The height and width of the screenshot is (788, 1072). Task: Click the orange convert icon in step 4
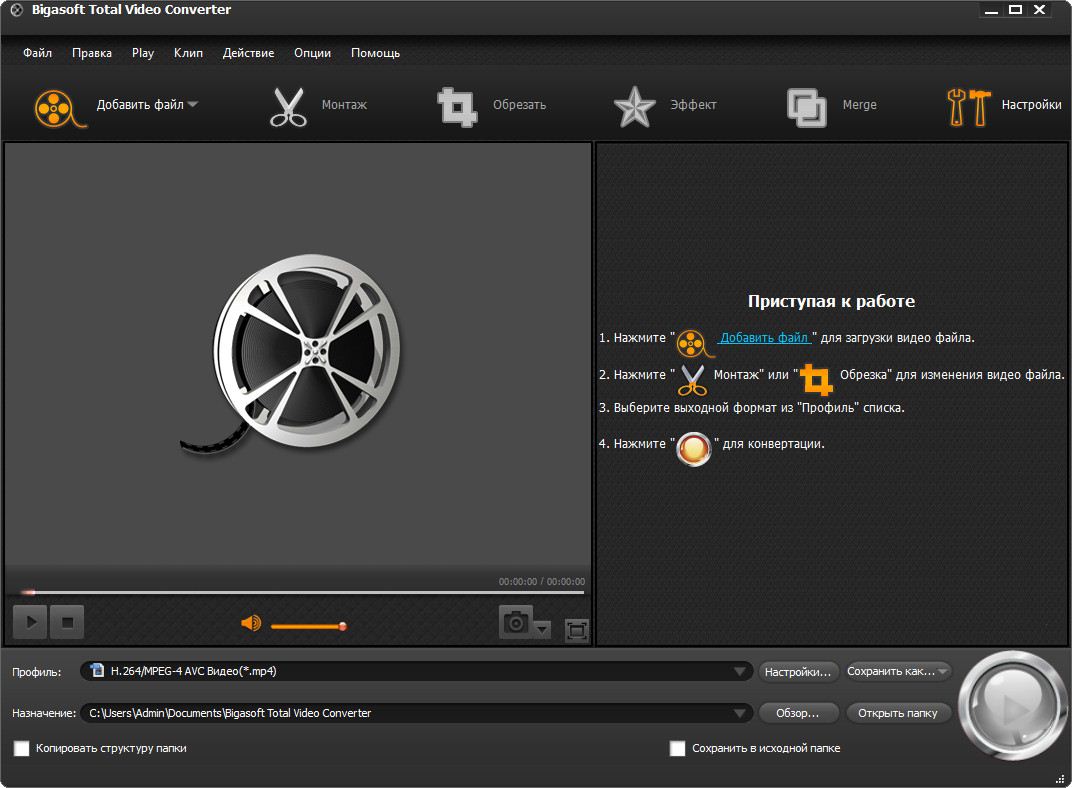coord(693,449)
